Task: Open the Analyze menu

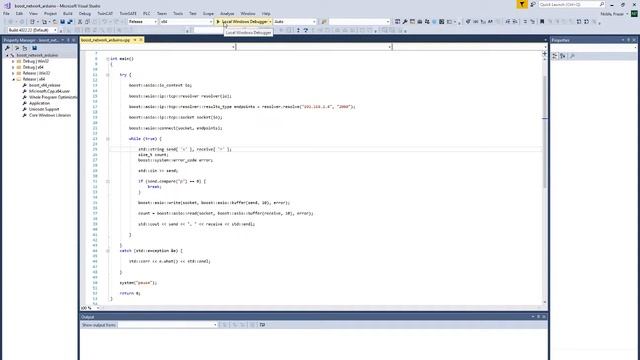Action: point(227,13)
